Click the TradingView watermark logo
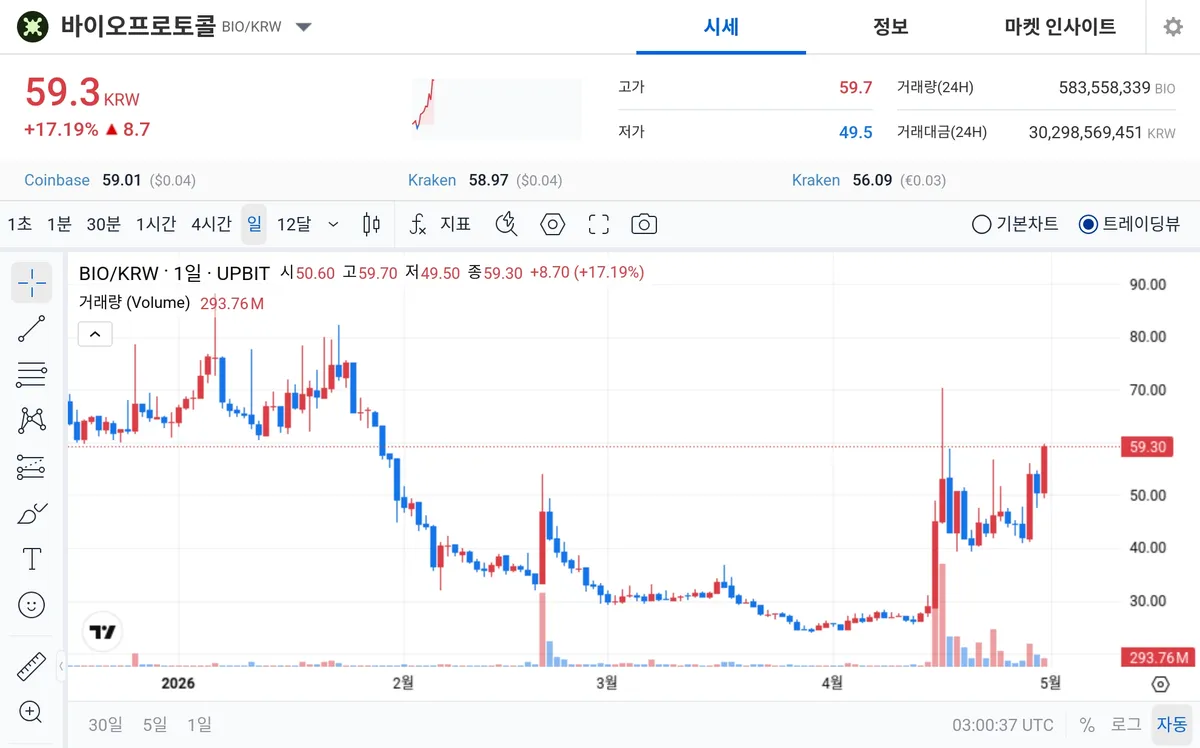This screenshot has height=748, width=1200. (102, 631)
